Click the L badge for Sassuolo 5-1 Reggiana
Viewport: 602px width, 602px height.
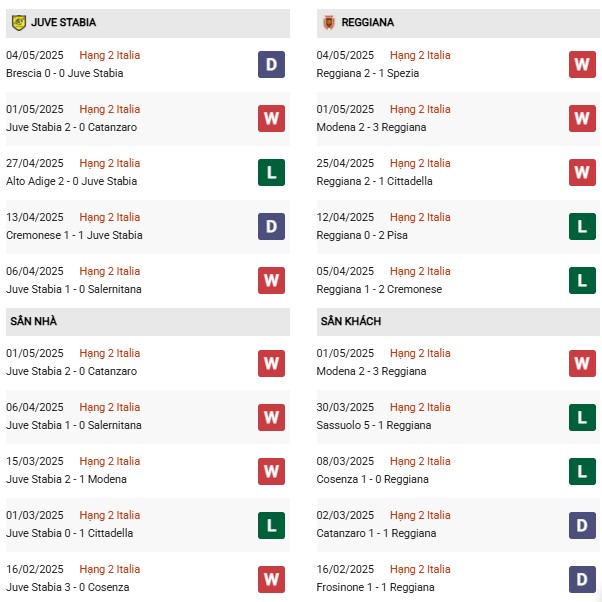582,417
